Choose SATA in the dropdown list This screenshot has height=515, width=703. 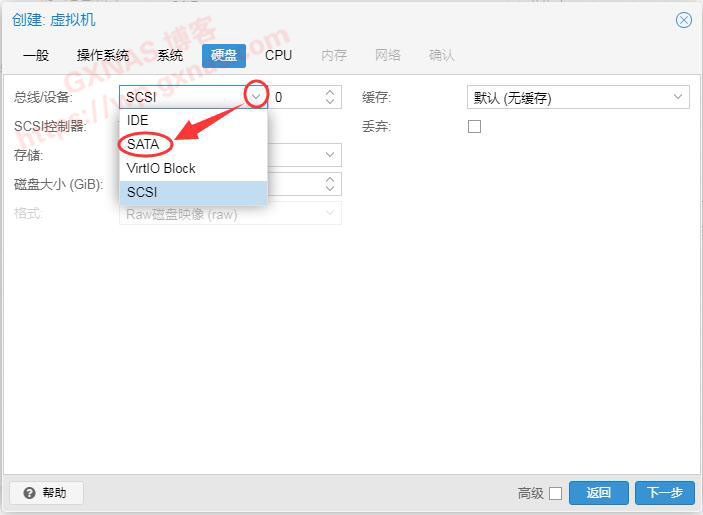pos(143,144)
